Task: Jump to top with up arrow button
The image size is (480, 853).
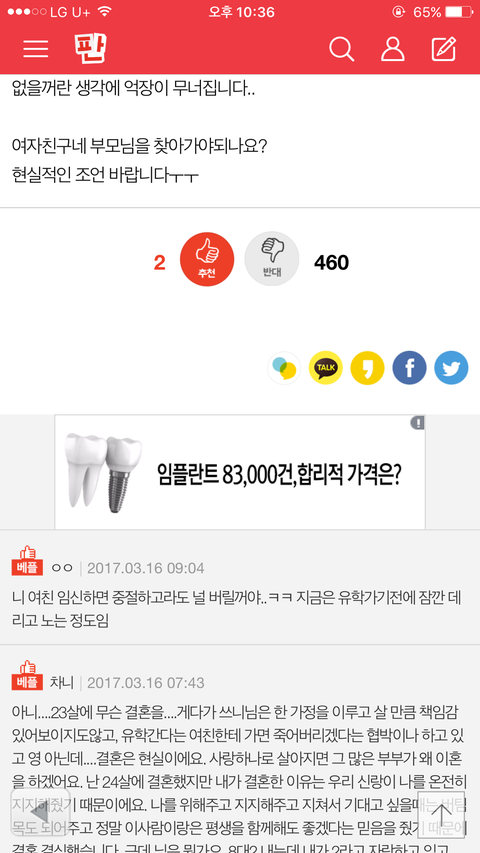Action: (441, 814)
